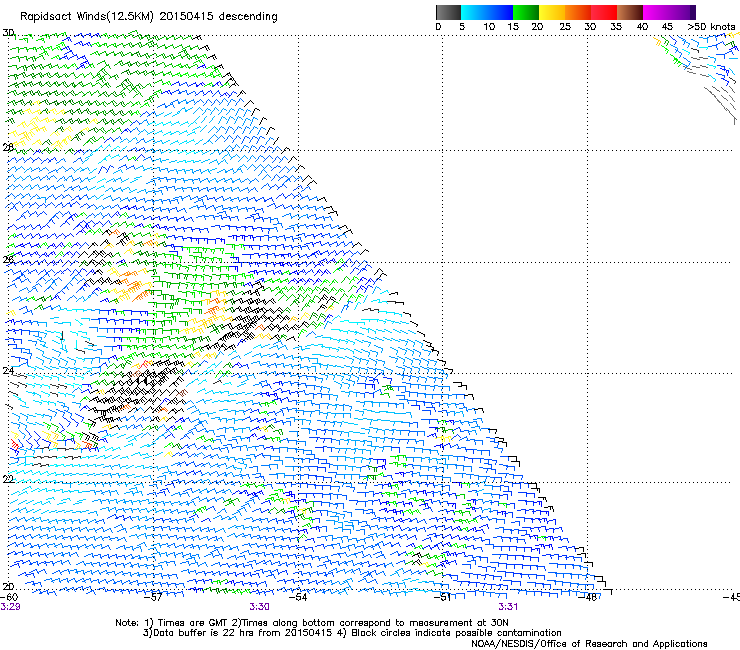
Task: Click the '45' label under the color bar
Action: 667,27
